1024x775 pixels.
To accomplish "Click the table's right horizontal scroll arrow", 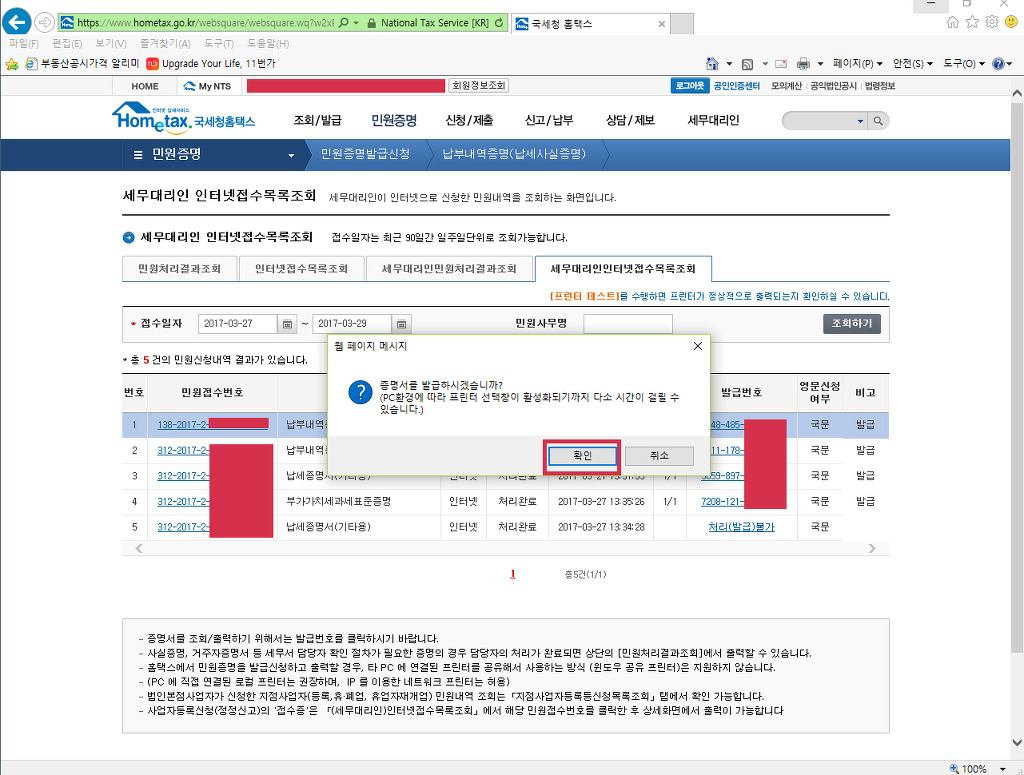I will 872,548.
